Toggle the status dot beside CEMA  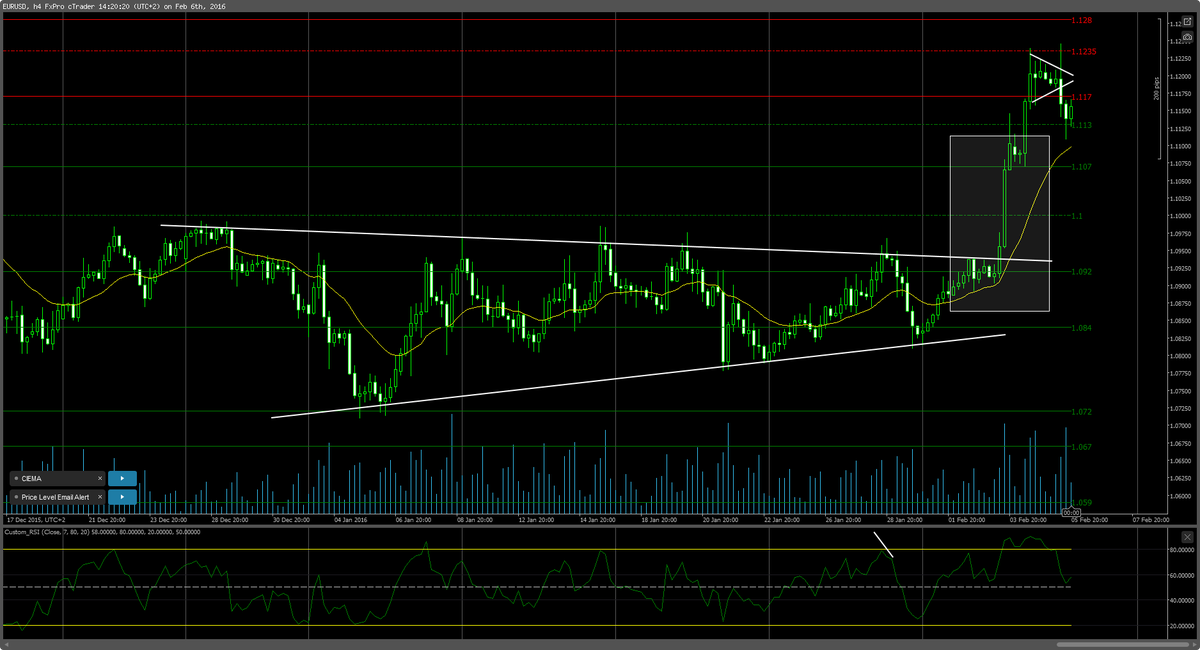pyautogui.click(x=16, y=478)
